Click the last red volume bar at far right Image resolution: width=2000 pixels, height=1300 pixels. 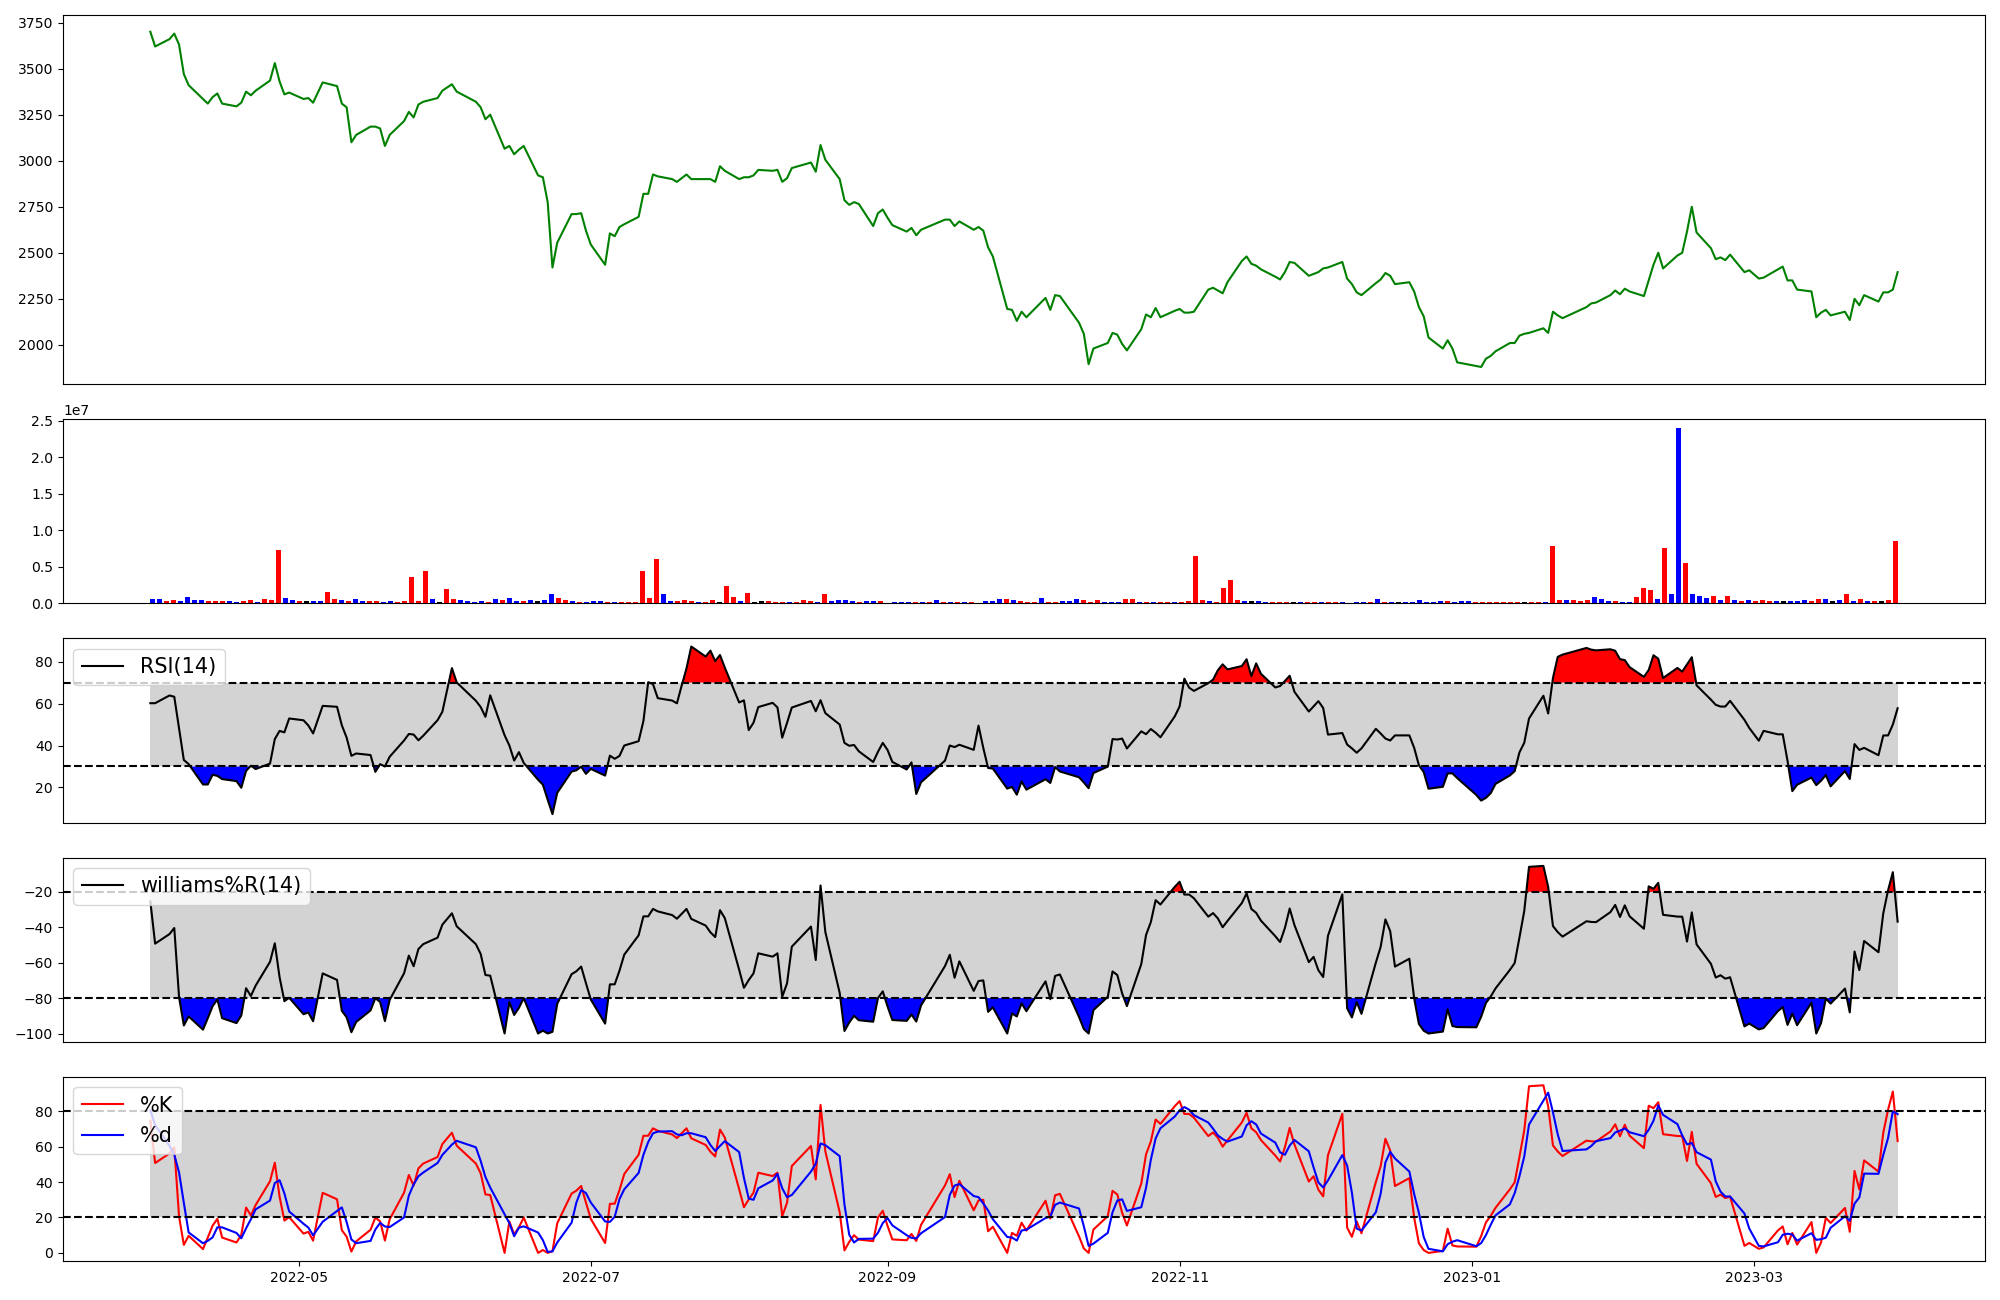point(1895,572)
